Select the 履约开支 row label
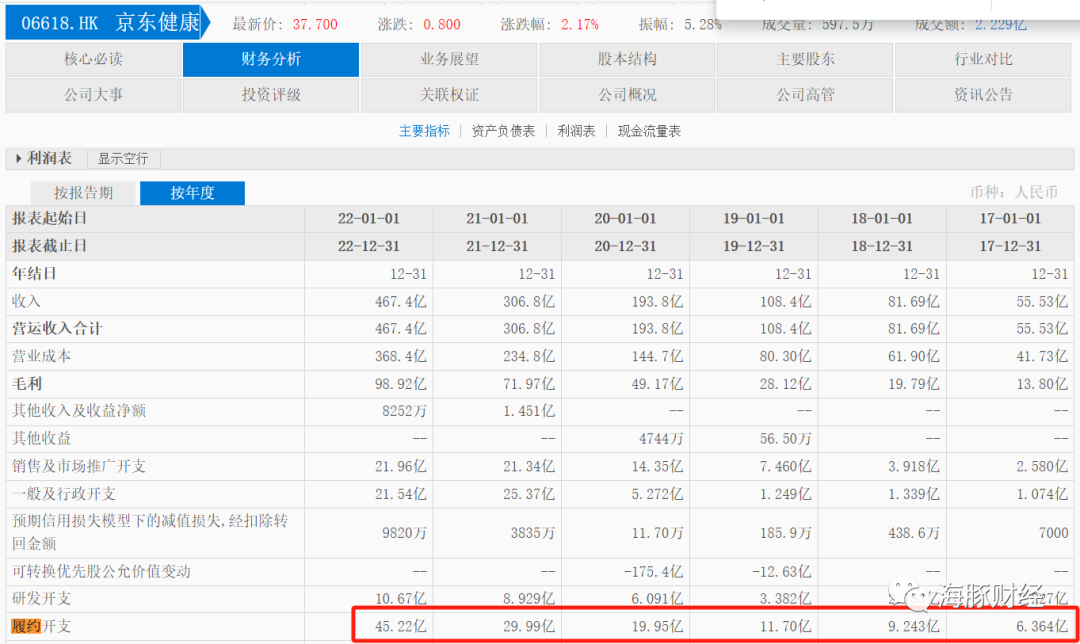1080x644 pixels. point(41,626)
